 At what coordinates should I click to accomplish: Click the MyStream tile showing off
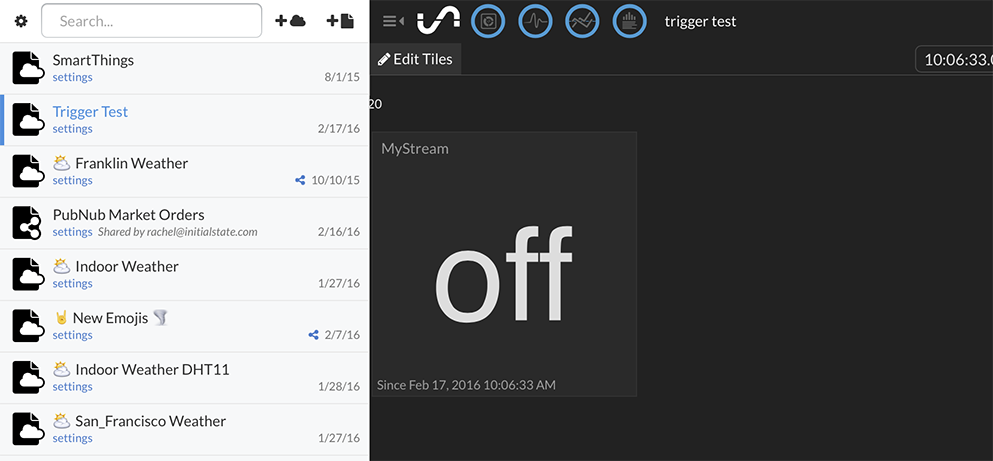[503, 264]
